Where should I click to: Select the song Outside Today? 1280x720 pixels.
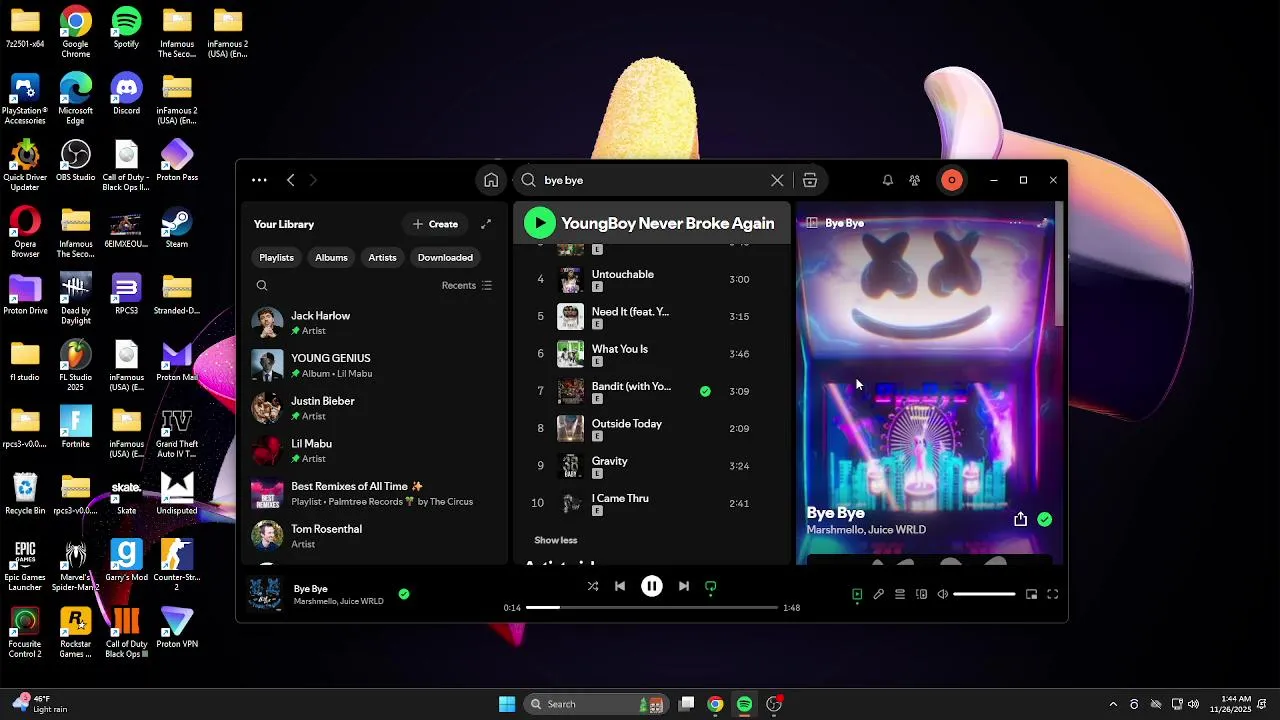[627, 424]
